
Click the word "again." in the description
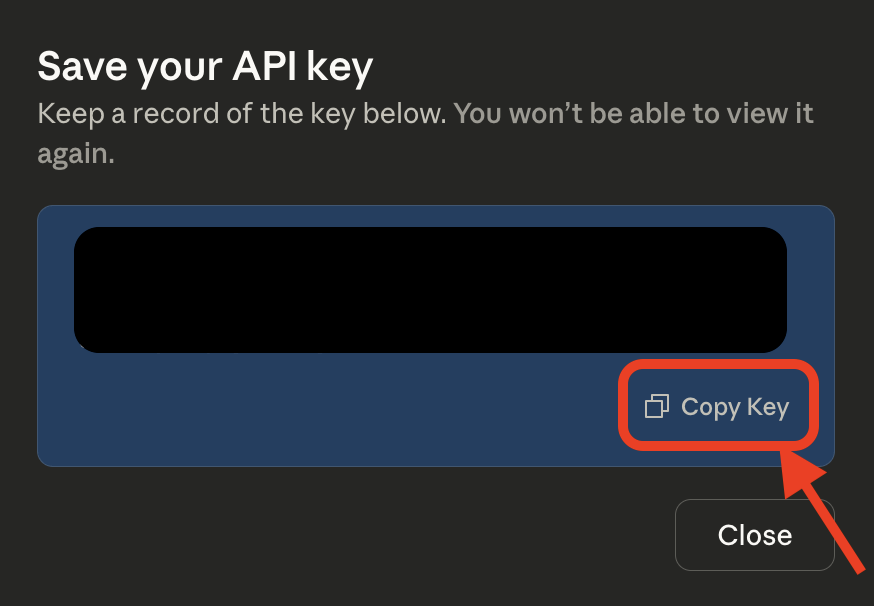click(x=76, y=154)
